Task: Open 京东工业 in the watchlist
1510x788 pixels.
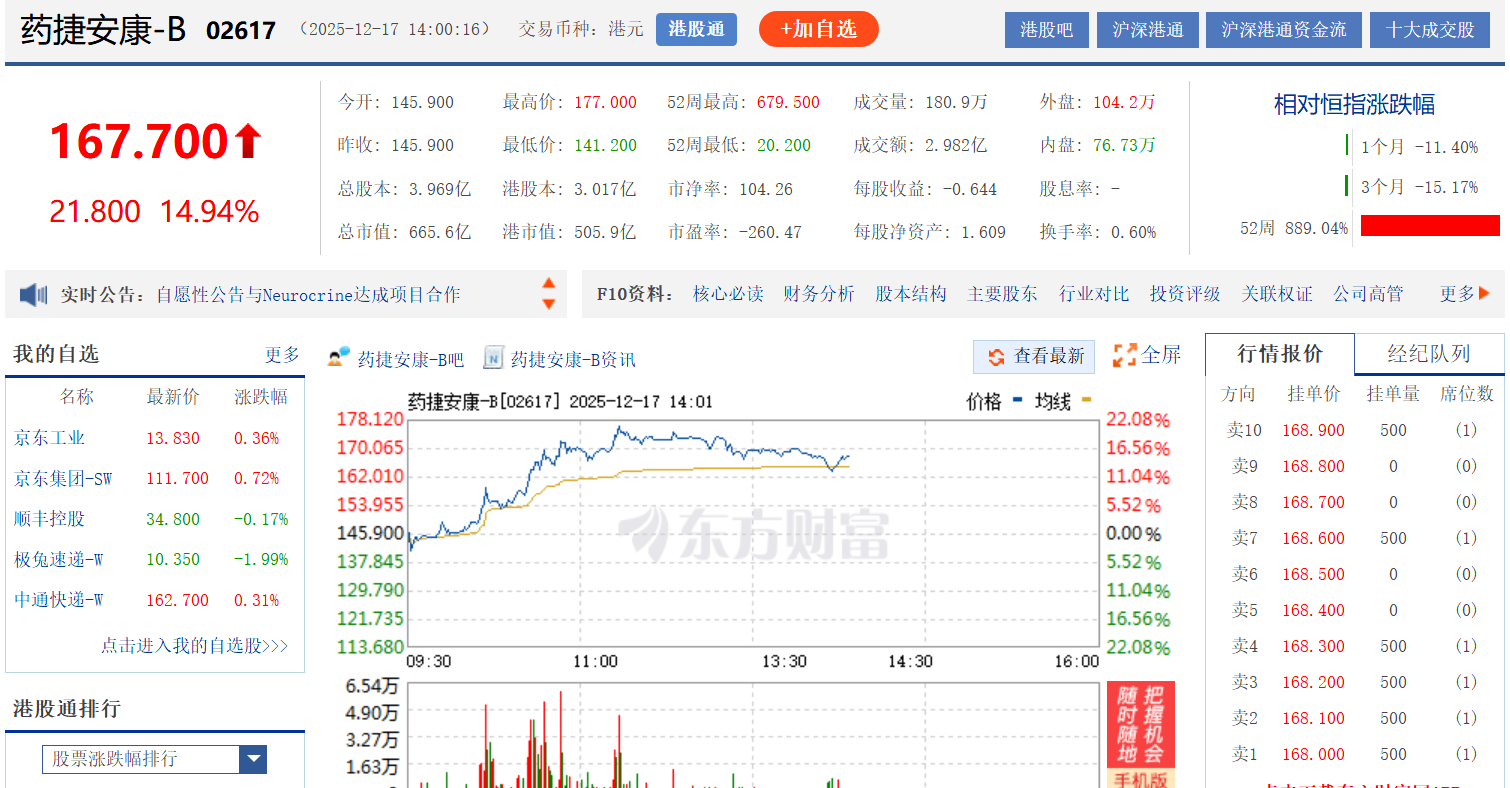Action: 50,438
